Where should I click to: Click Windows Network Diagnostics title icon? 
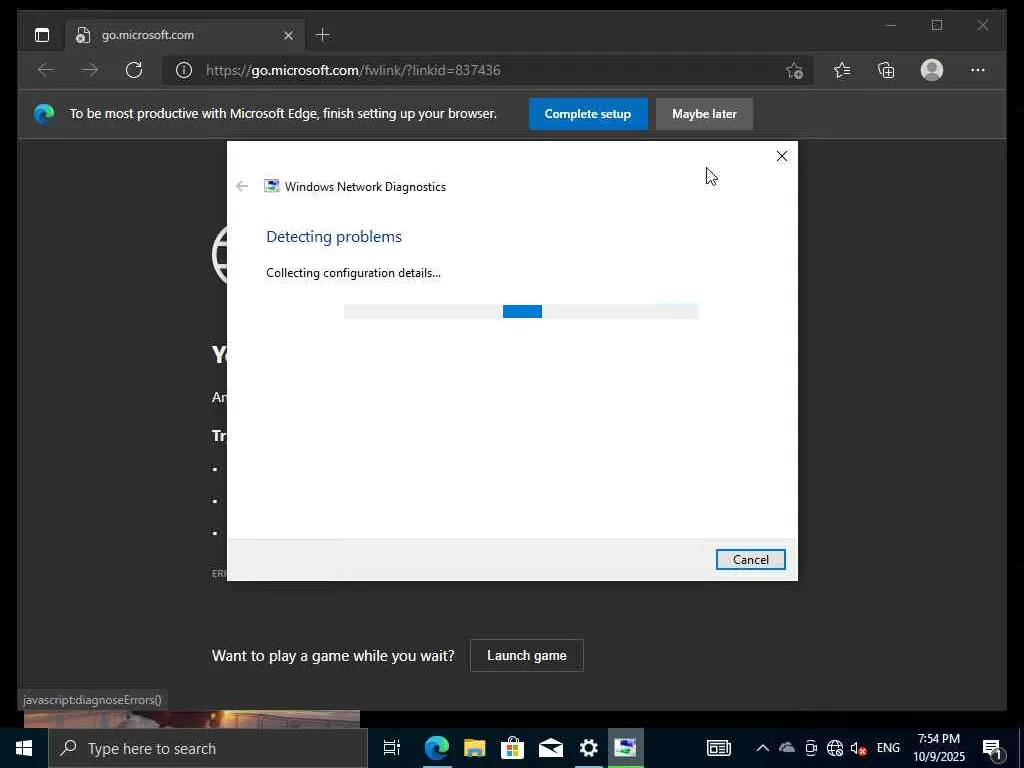272,186
